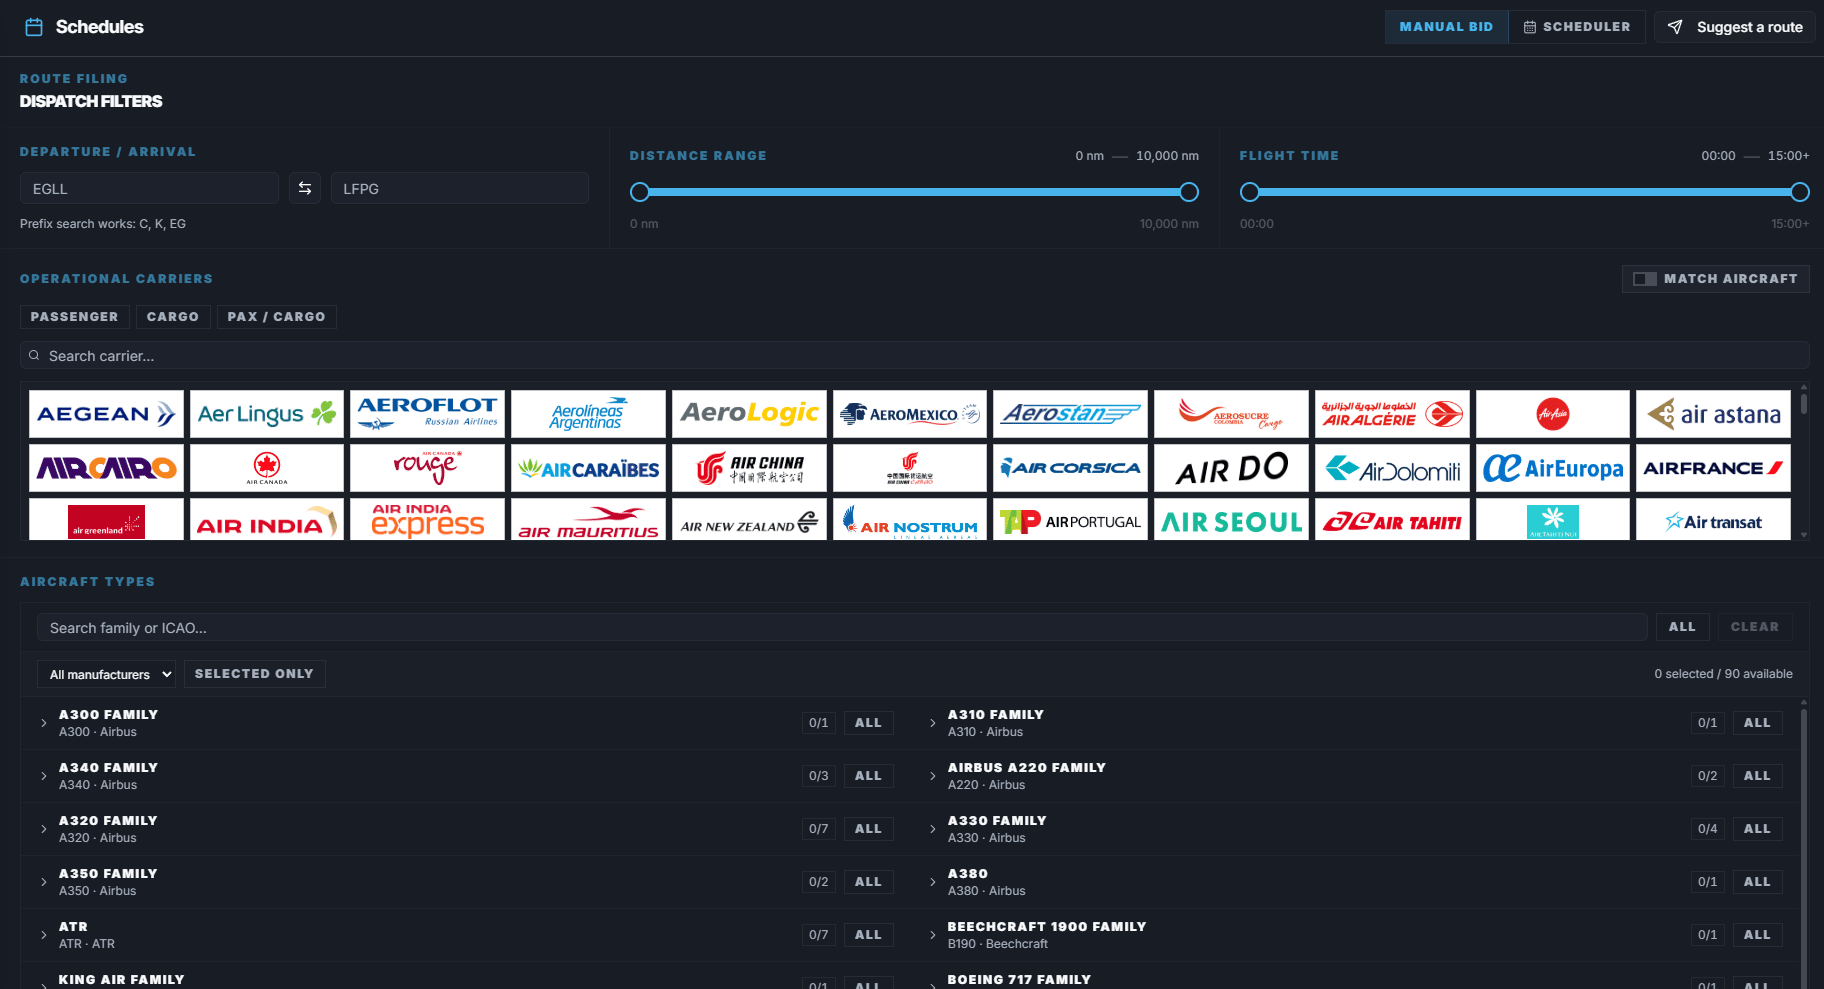Pick the Air Algérie carrier logo

pyautogui.click(x=1392, y=414)
